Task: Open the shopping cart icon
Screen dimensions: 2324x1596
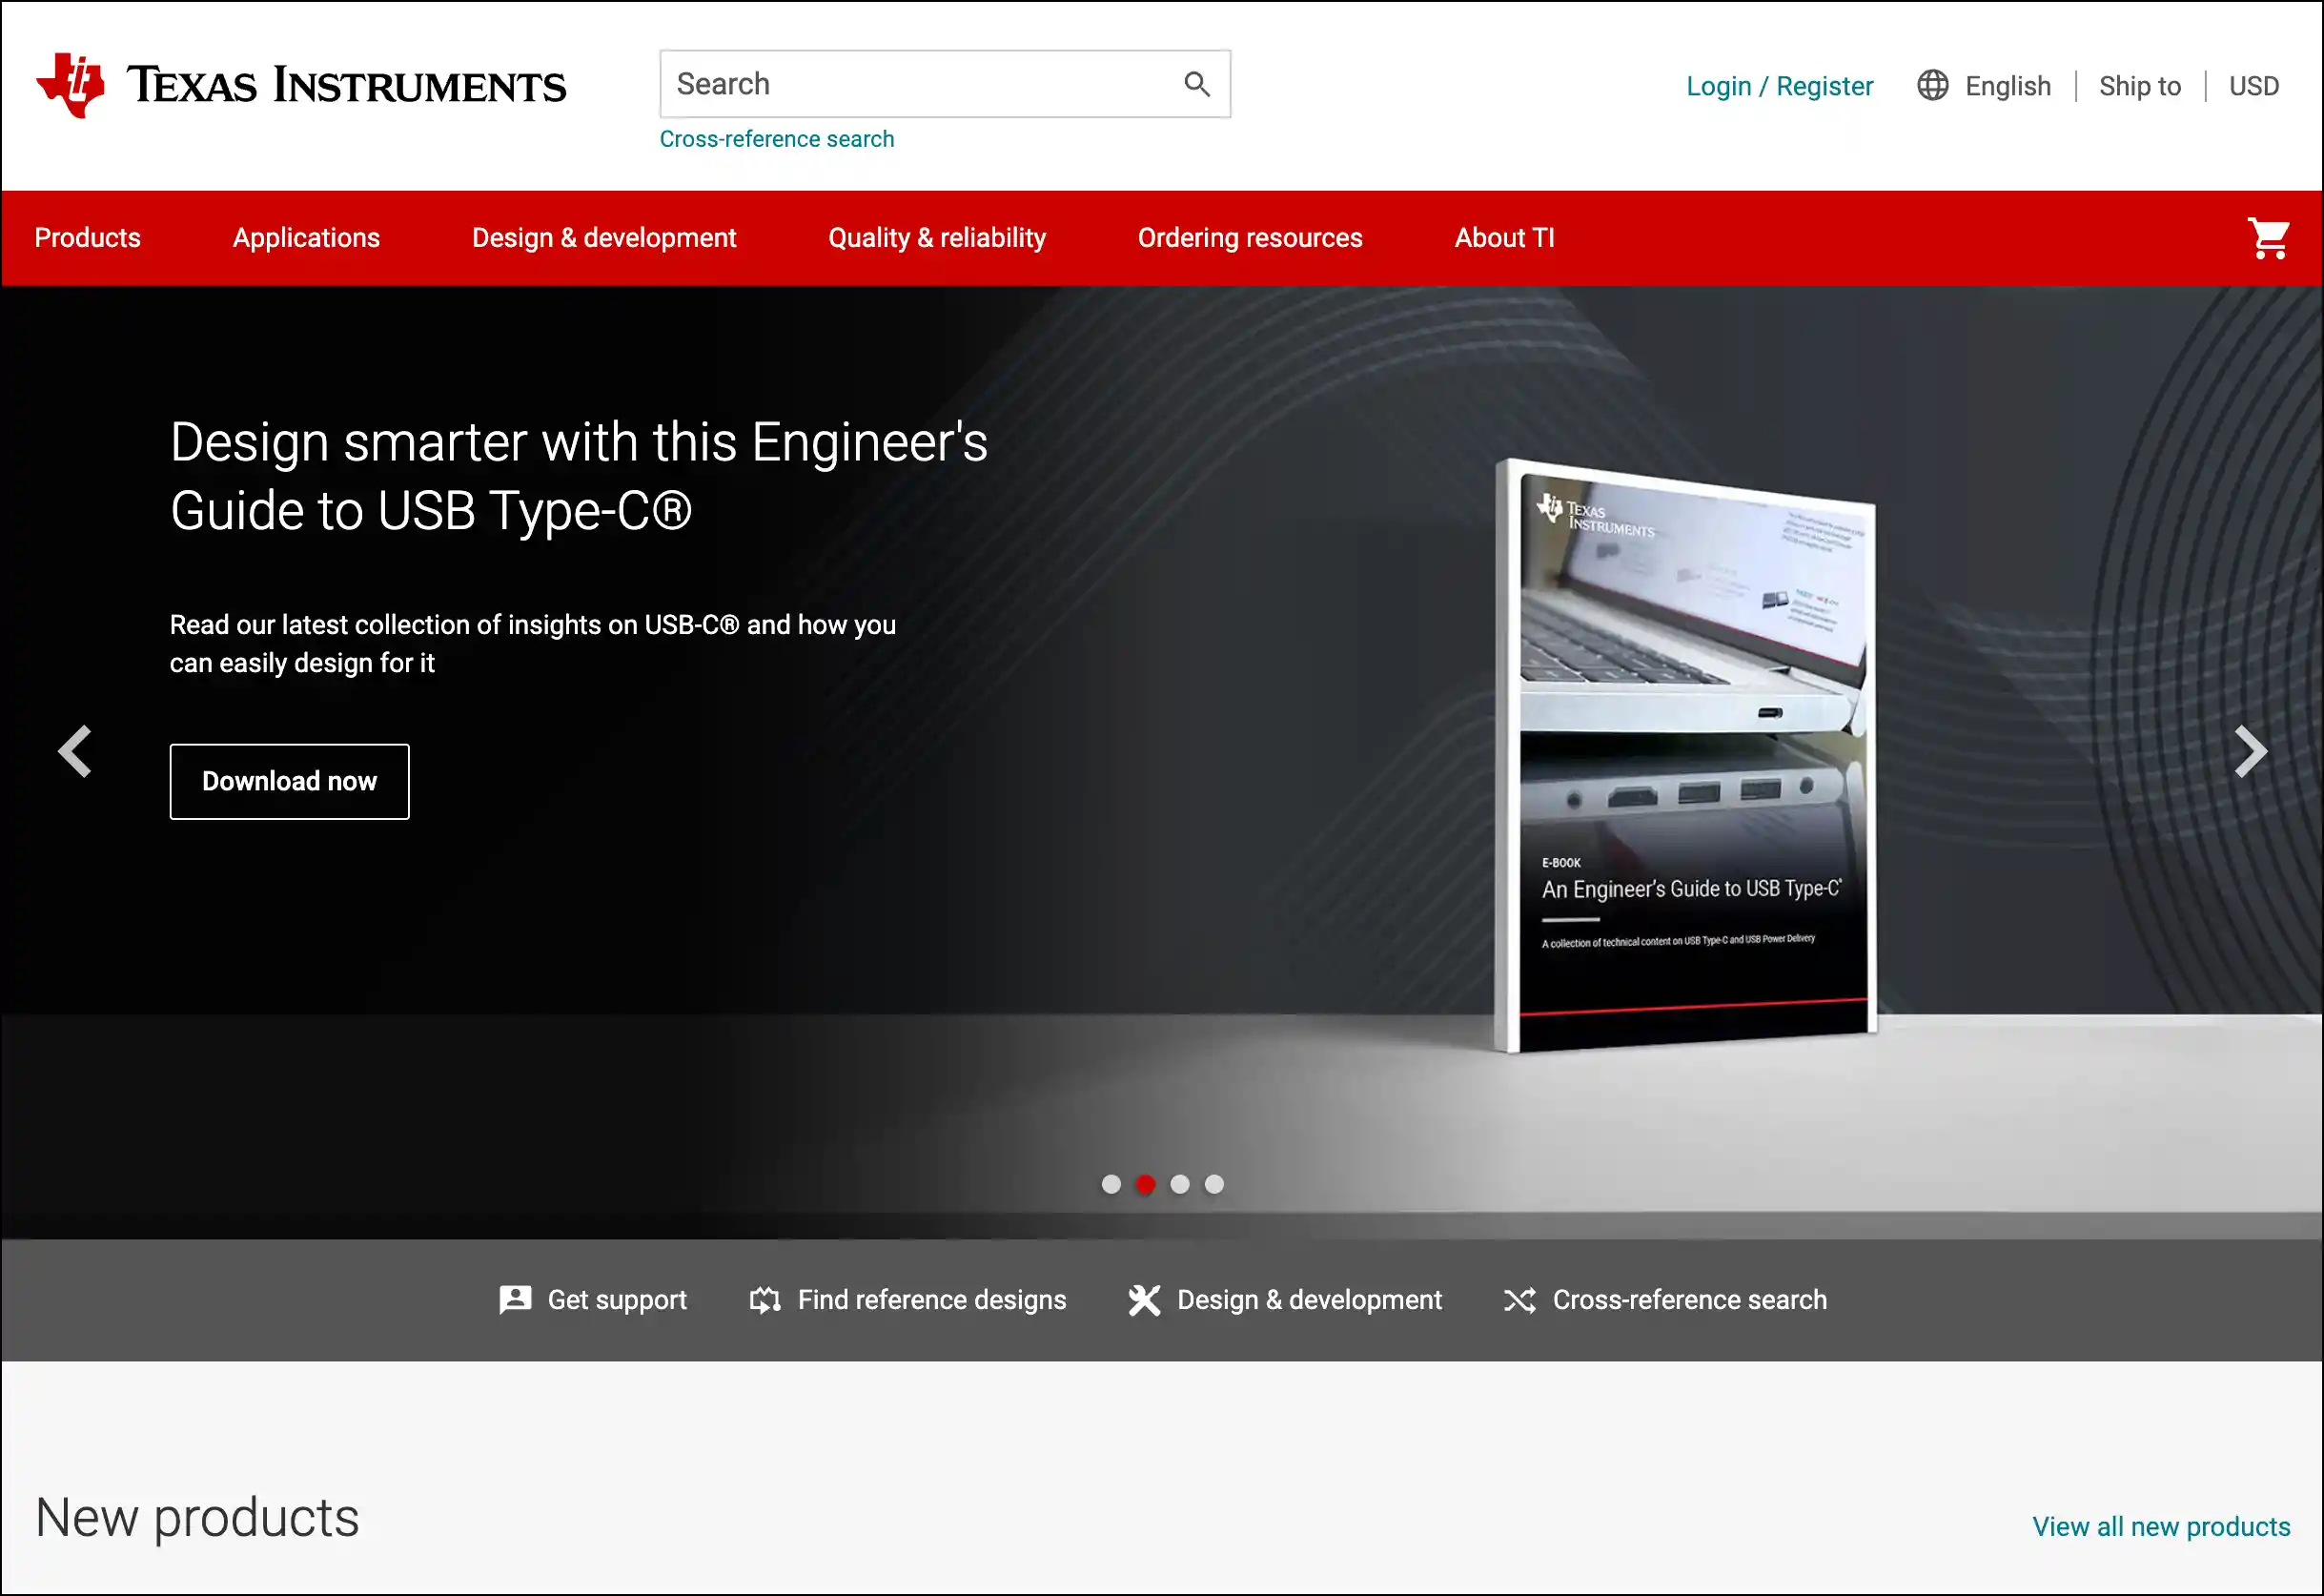Action: pos(2267,239)
